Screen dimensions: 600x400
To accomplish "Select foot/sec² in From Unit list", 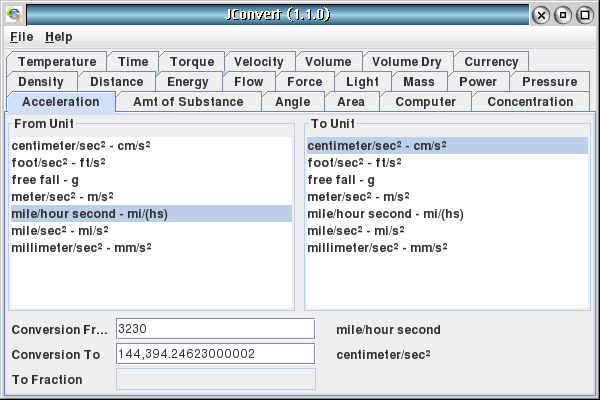I will (152, 163).
